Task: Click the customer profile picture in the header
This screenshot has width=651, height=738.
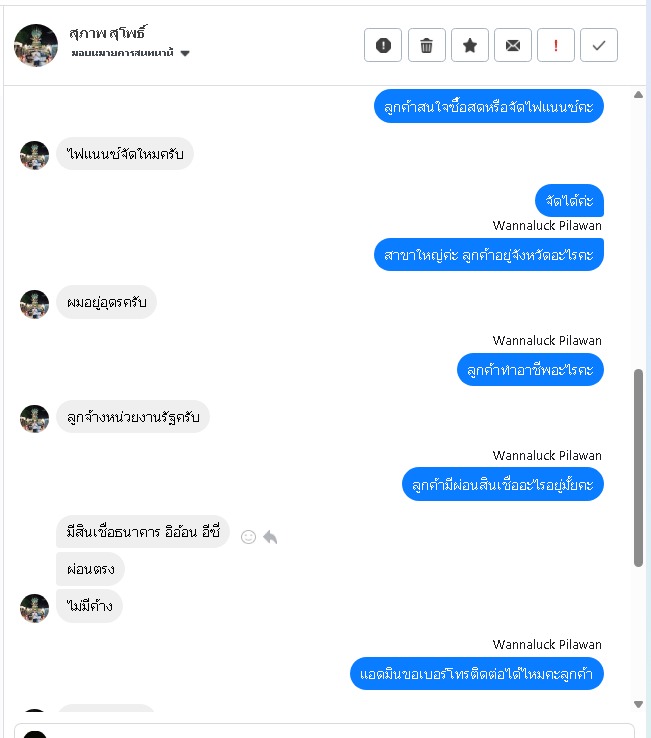Action: pyautogui.click(x=36, y=45)
